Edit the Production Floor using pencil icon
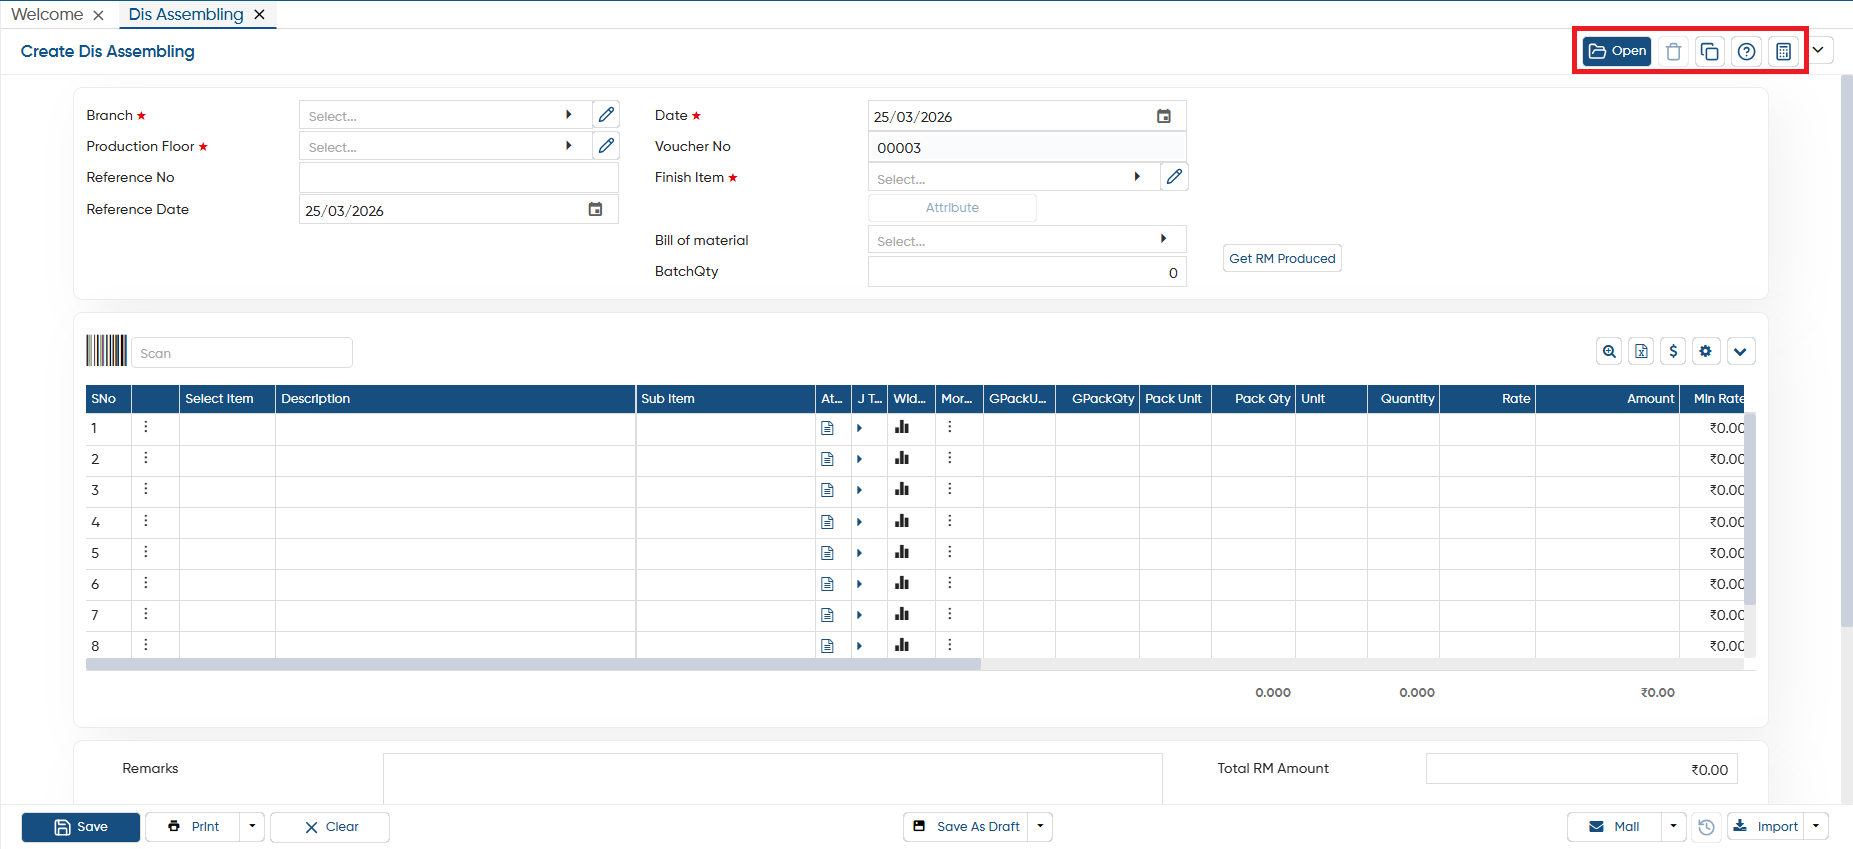This screenshot has height=849, width=1853. pyautogui.click(x=606, y=146)
